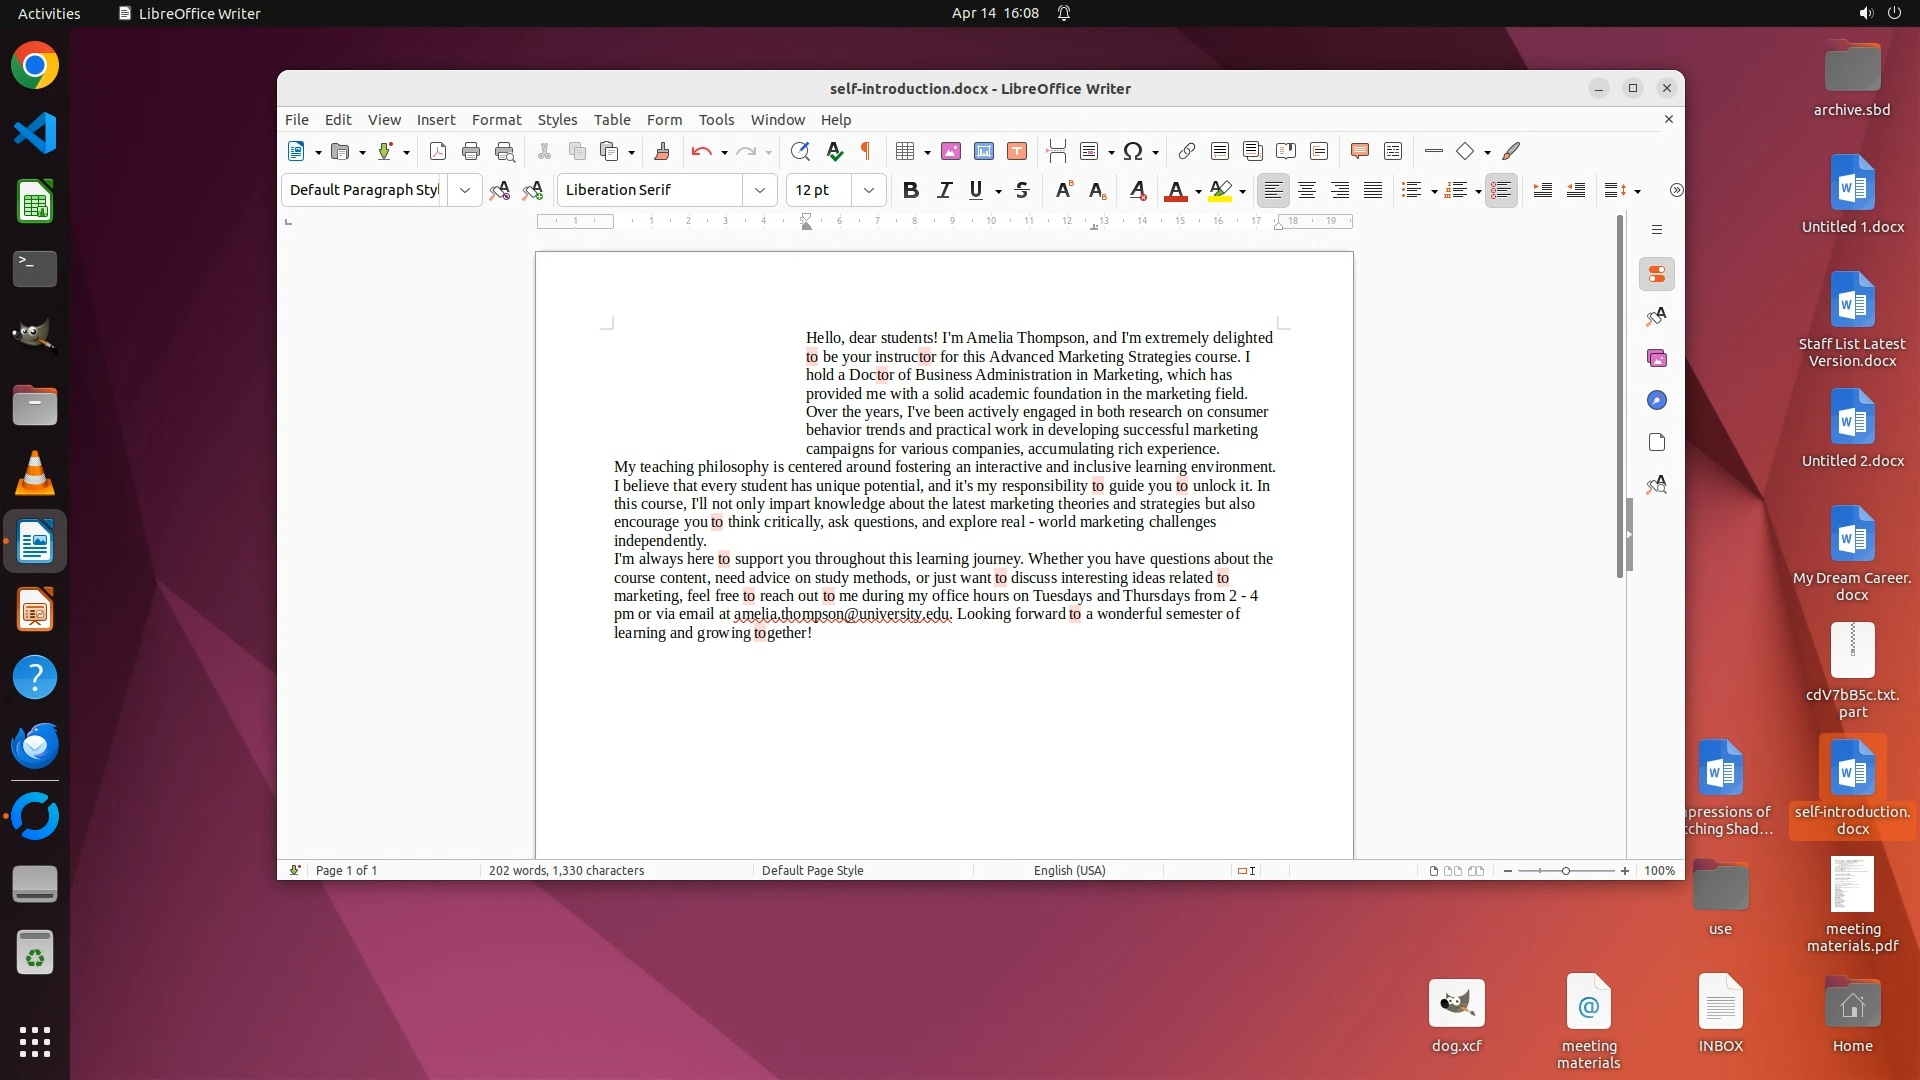Toggle Italic formatting
The height and width of the screenshot is (1080, 1920).
(x=944, y=190)
